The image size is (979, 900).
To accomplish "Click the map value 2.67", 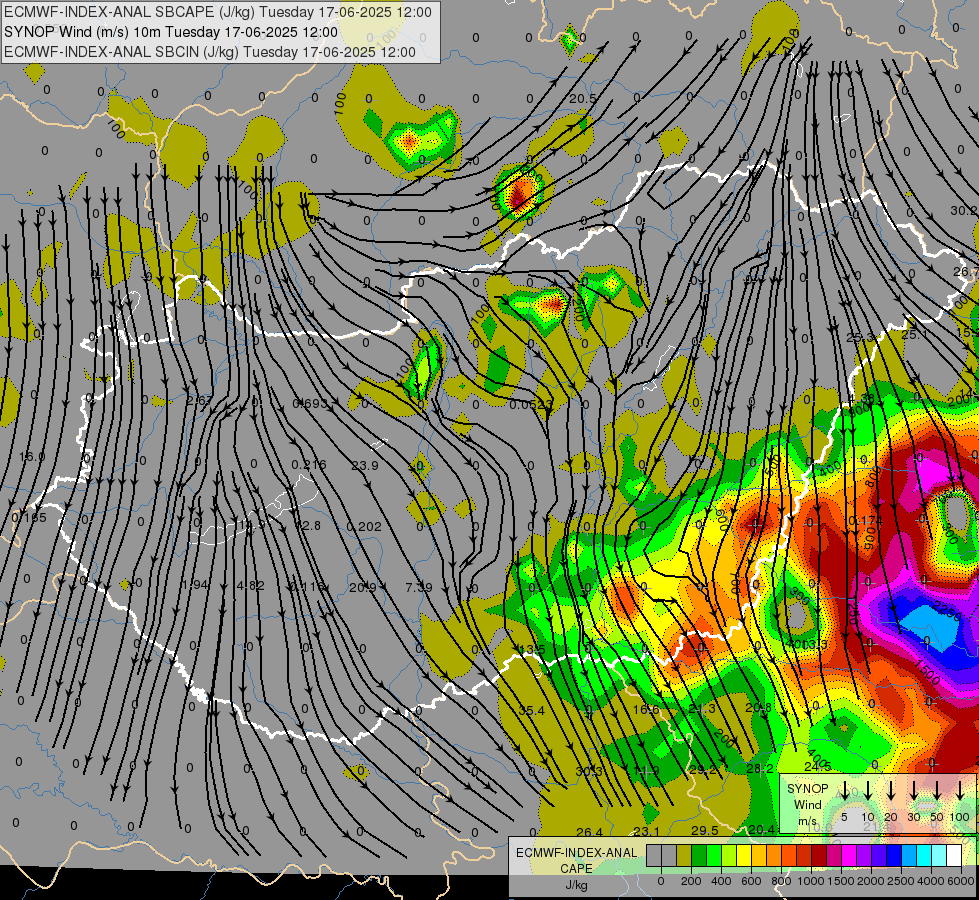I will [199, 400].
